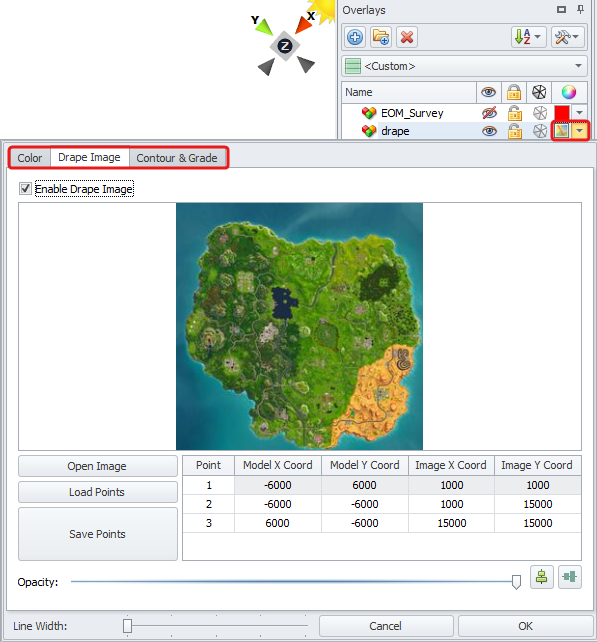Show the hidden EOM_Survey overlay
The height and width of the screenshot is (642, 597).
point(489,113)
